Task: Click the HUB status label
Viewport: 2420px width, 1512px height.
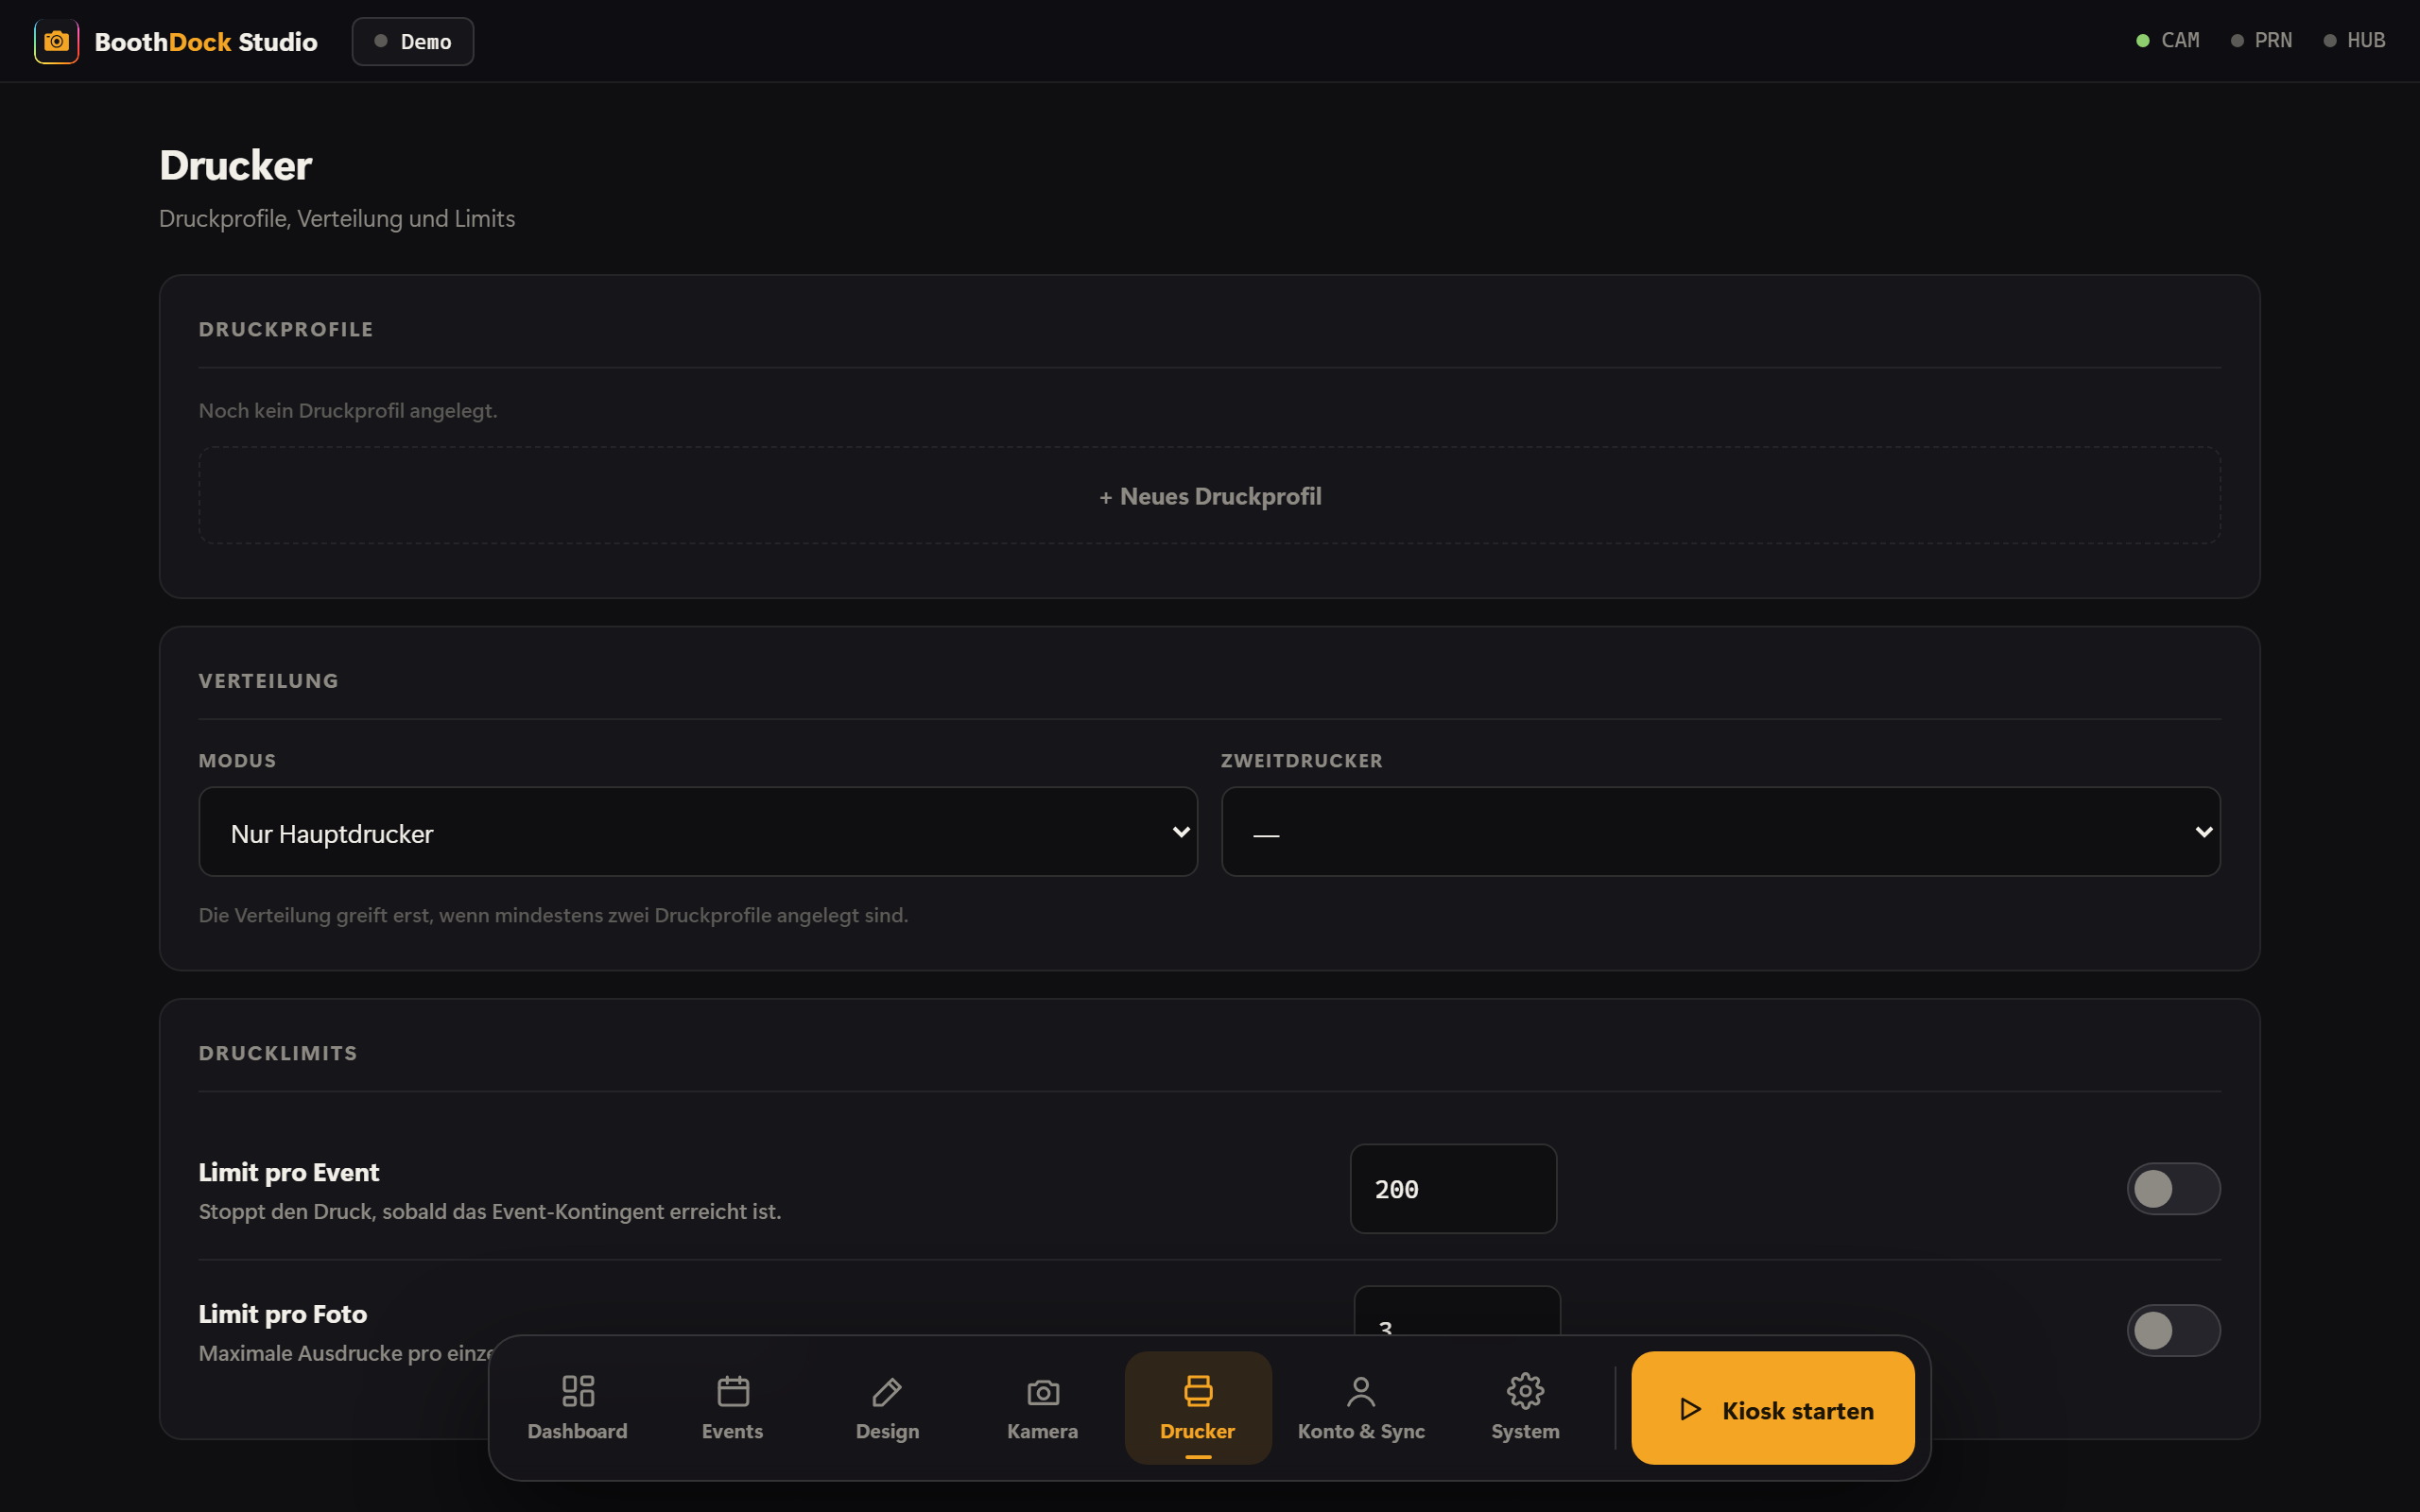Action: pyautogui.click(x=2366, y=41)
